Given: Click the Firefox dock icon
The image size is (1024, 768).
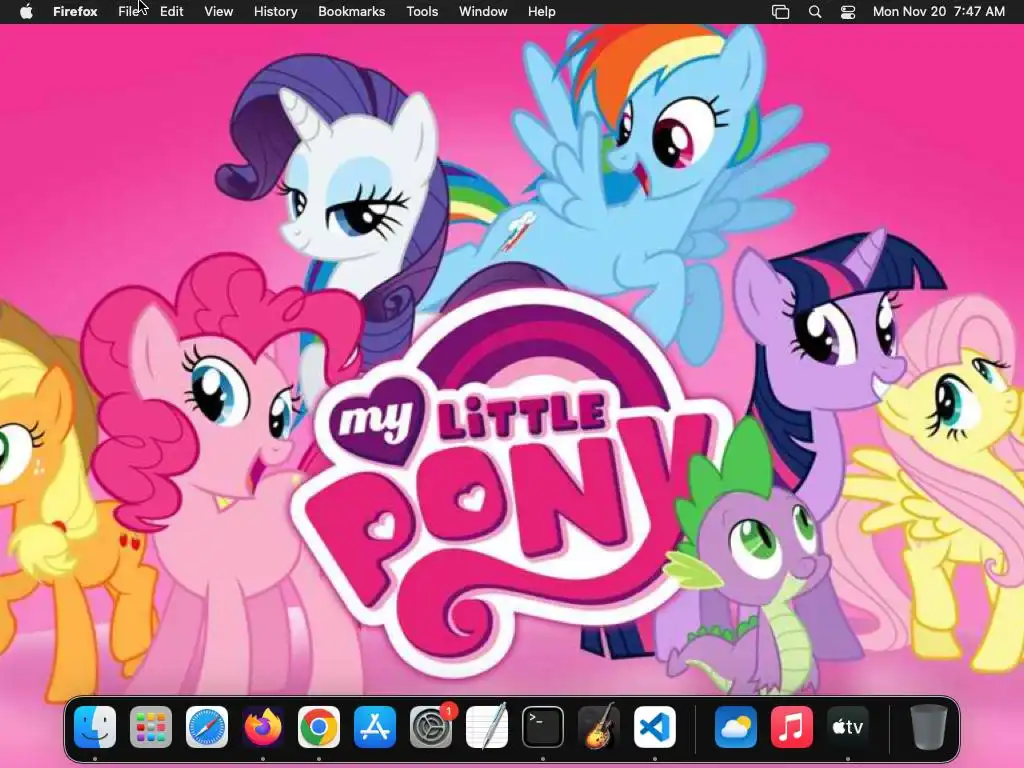Looking at the screenshot, I should (x=263, y=727).
